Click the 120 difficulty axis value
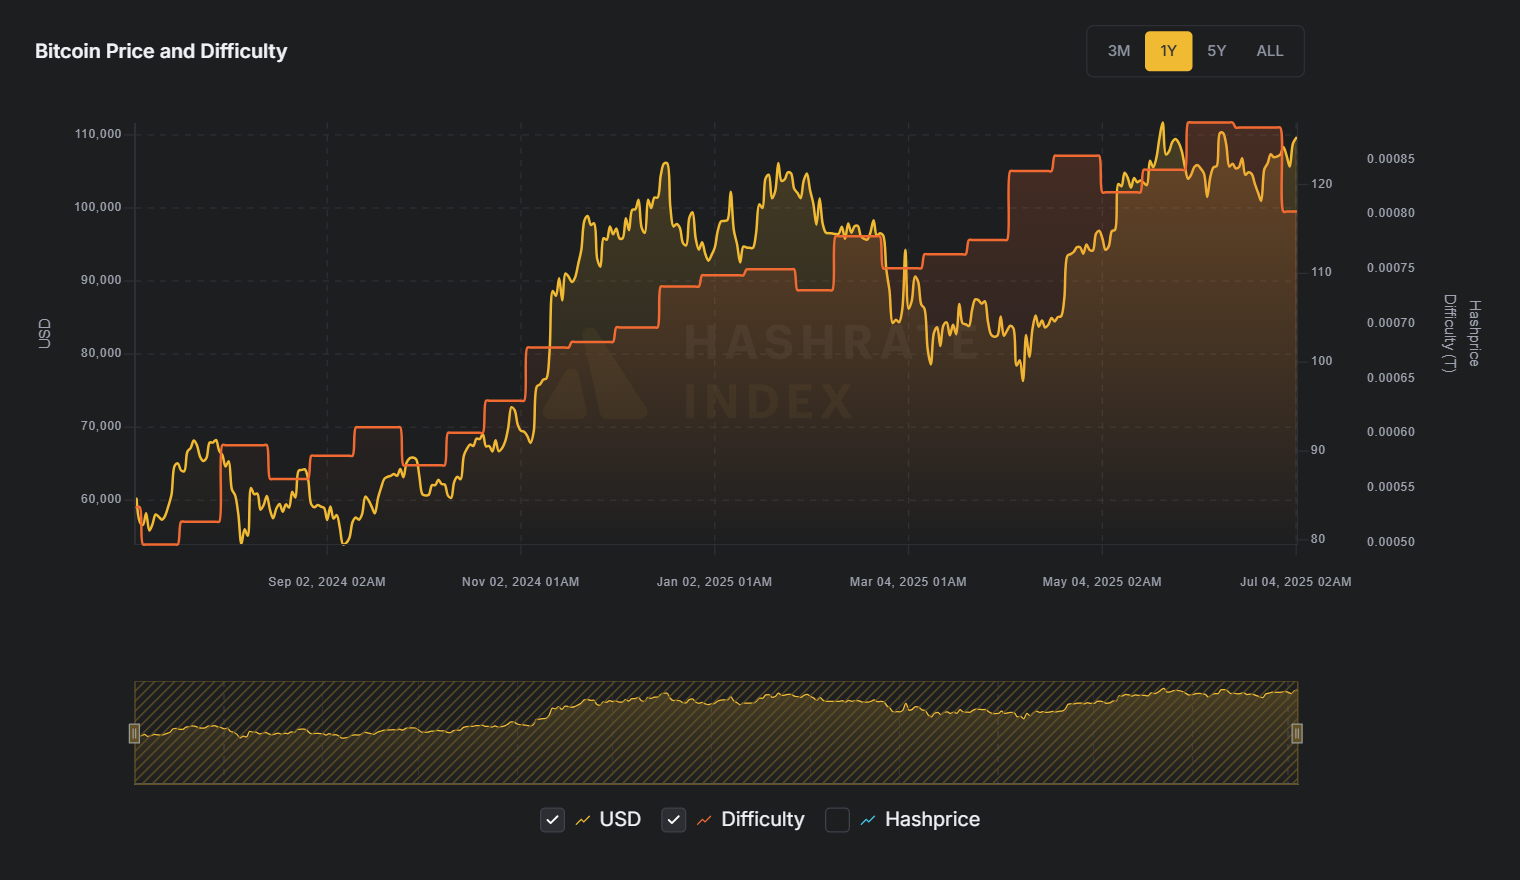1520x880 pixels. pos(1322,184)
